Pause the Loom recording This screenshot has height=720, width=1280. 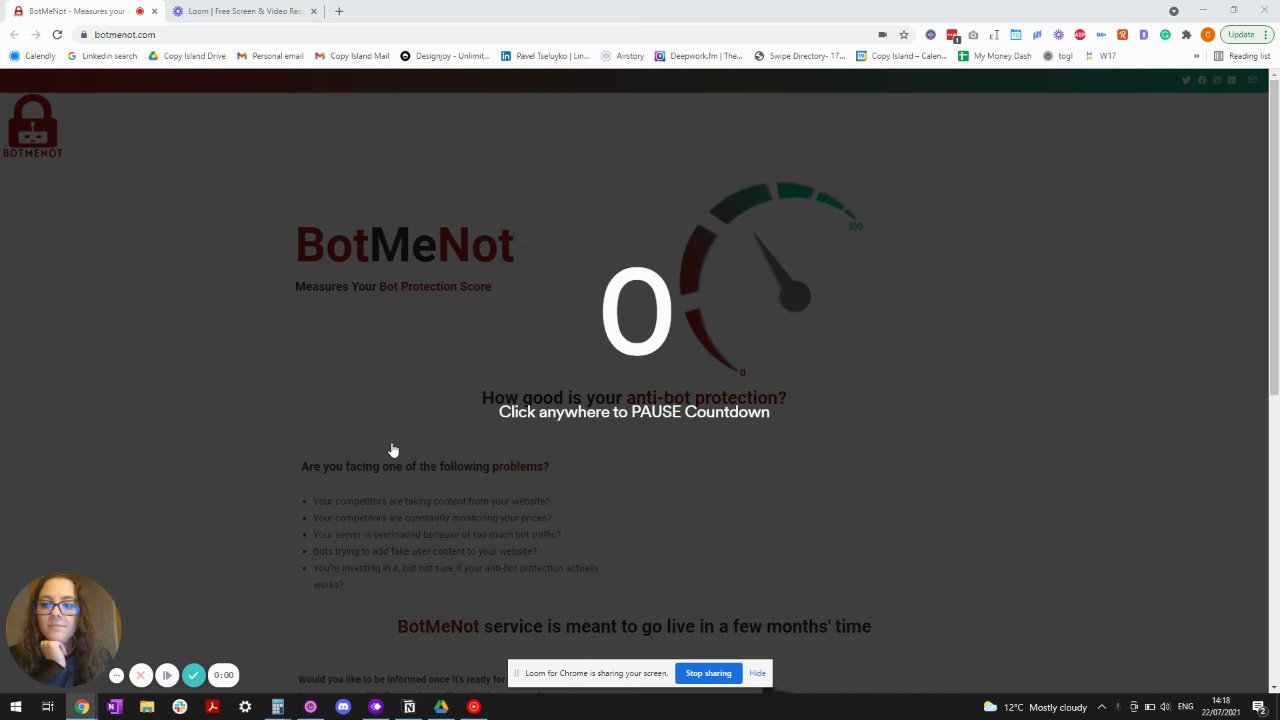167,675
